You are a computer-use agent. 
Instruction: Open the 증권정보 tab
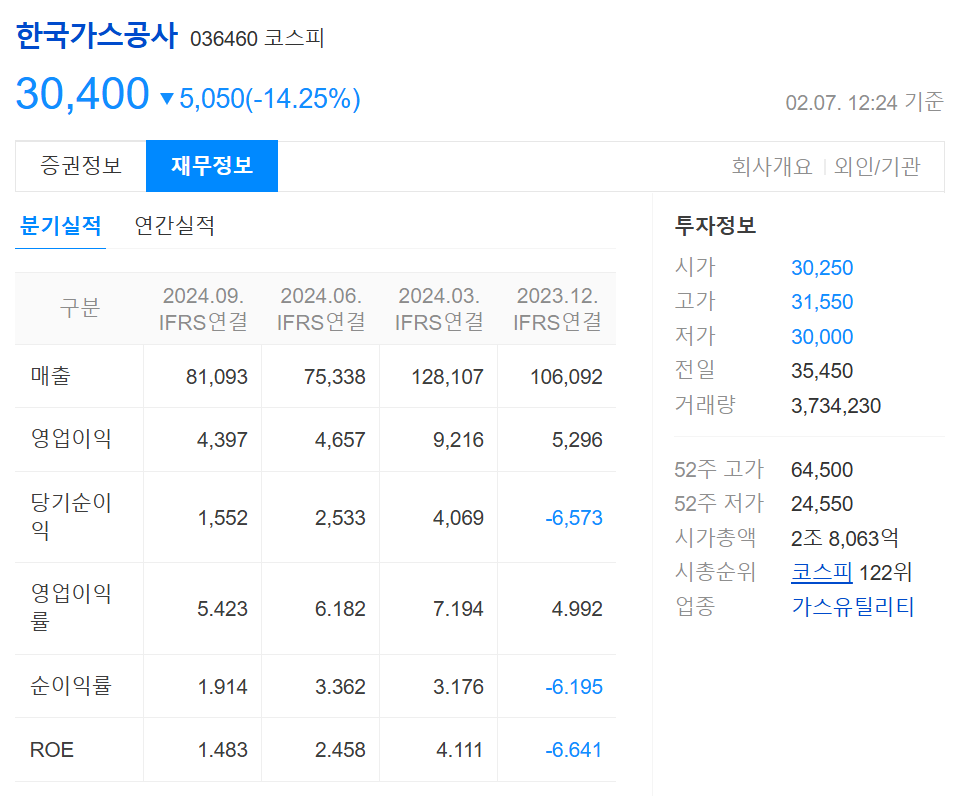pyautogui.click(x=81, y=166)
